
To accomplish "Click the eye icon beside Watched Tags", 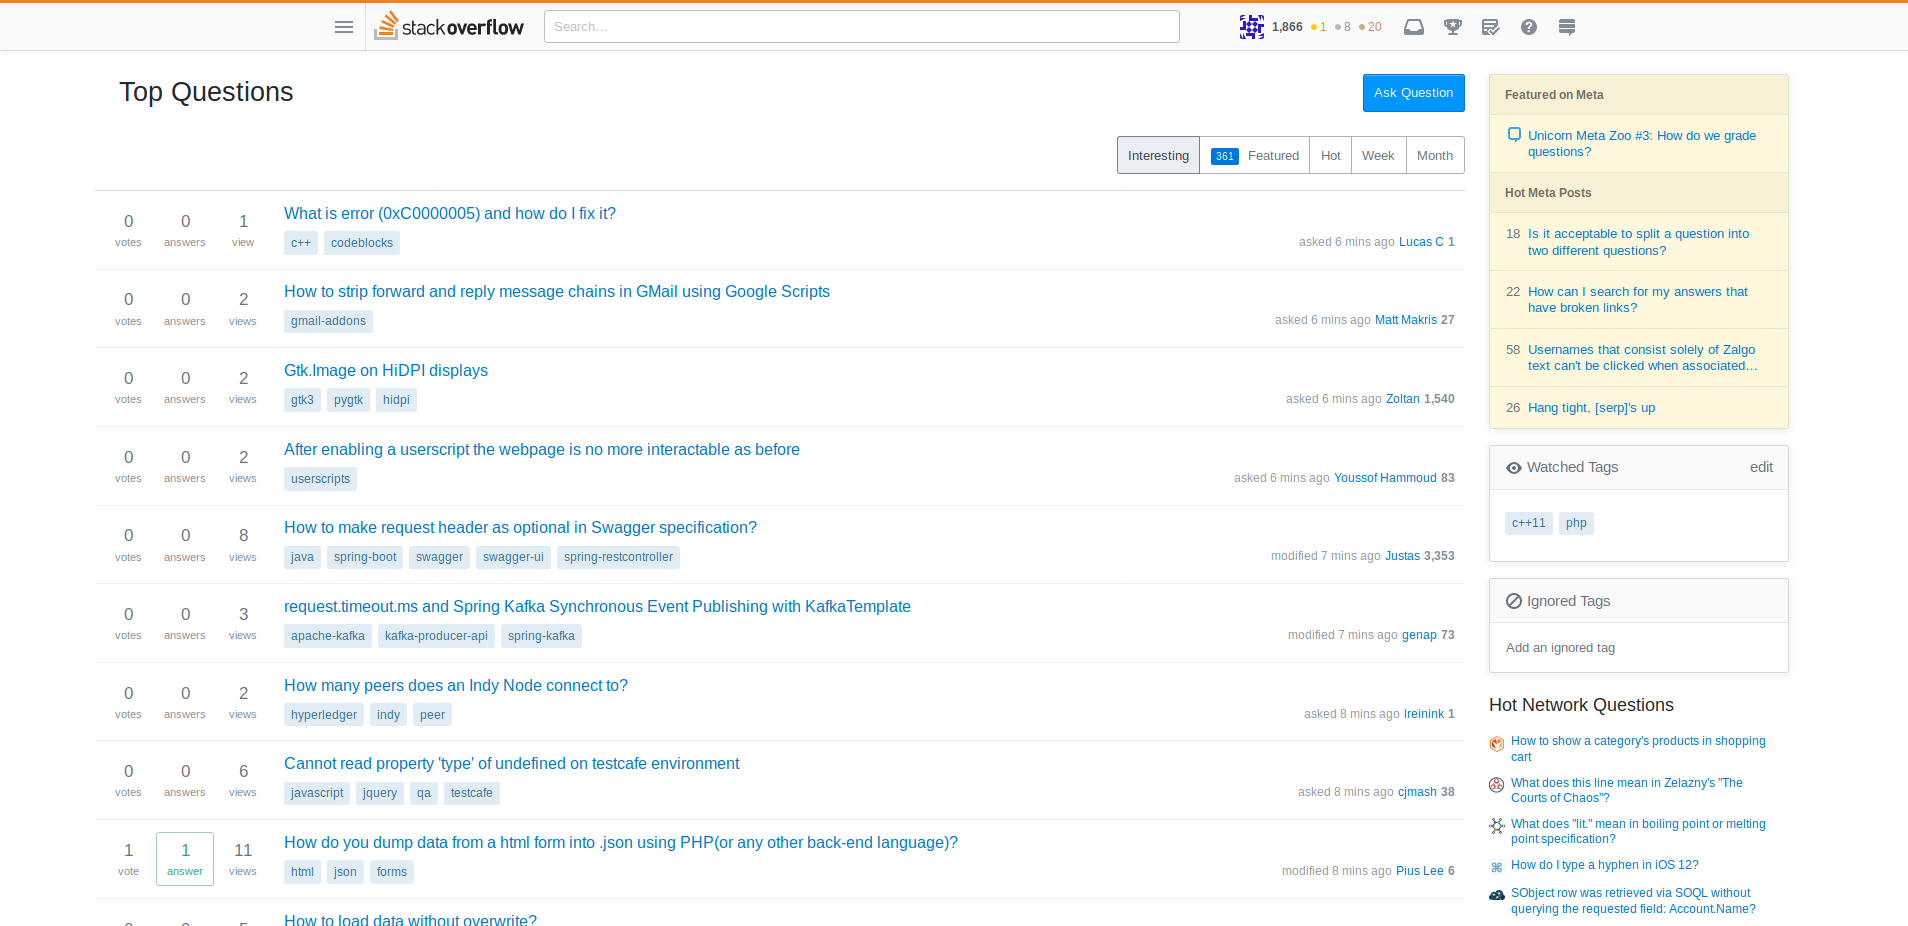I will click(x=1513, y=466).
